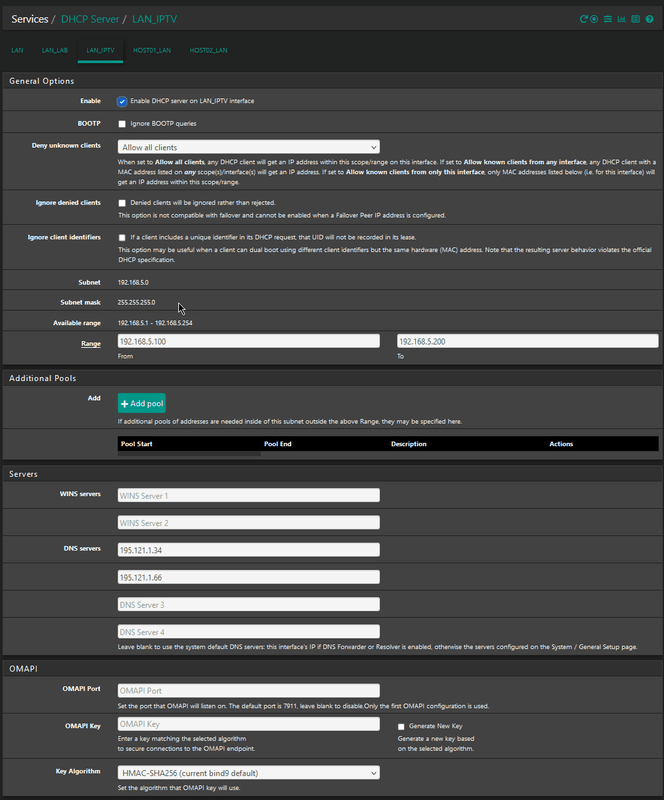Focus the DNS Server 3 field
Screen dimensions: 664x800
click(x=249, y=605)
